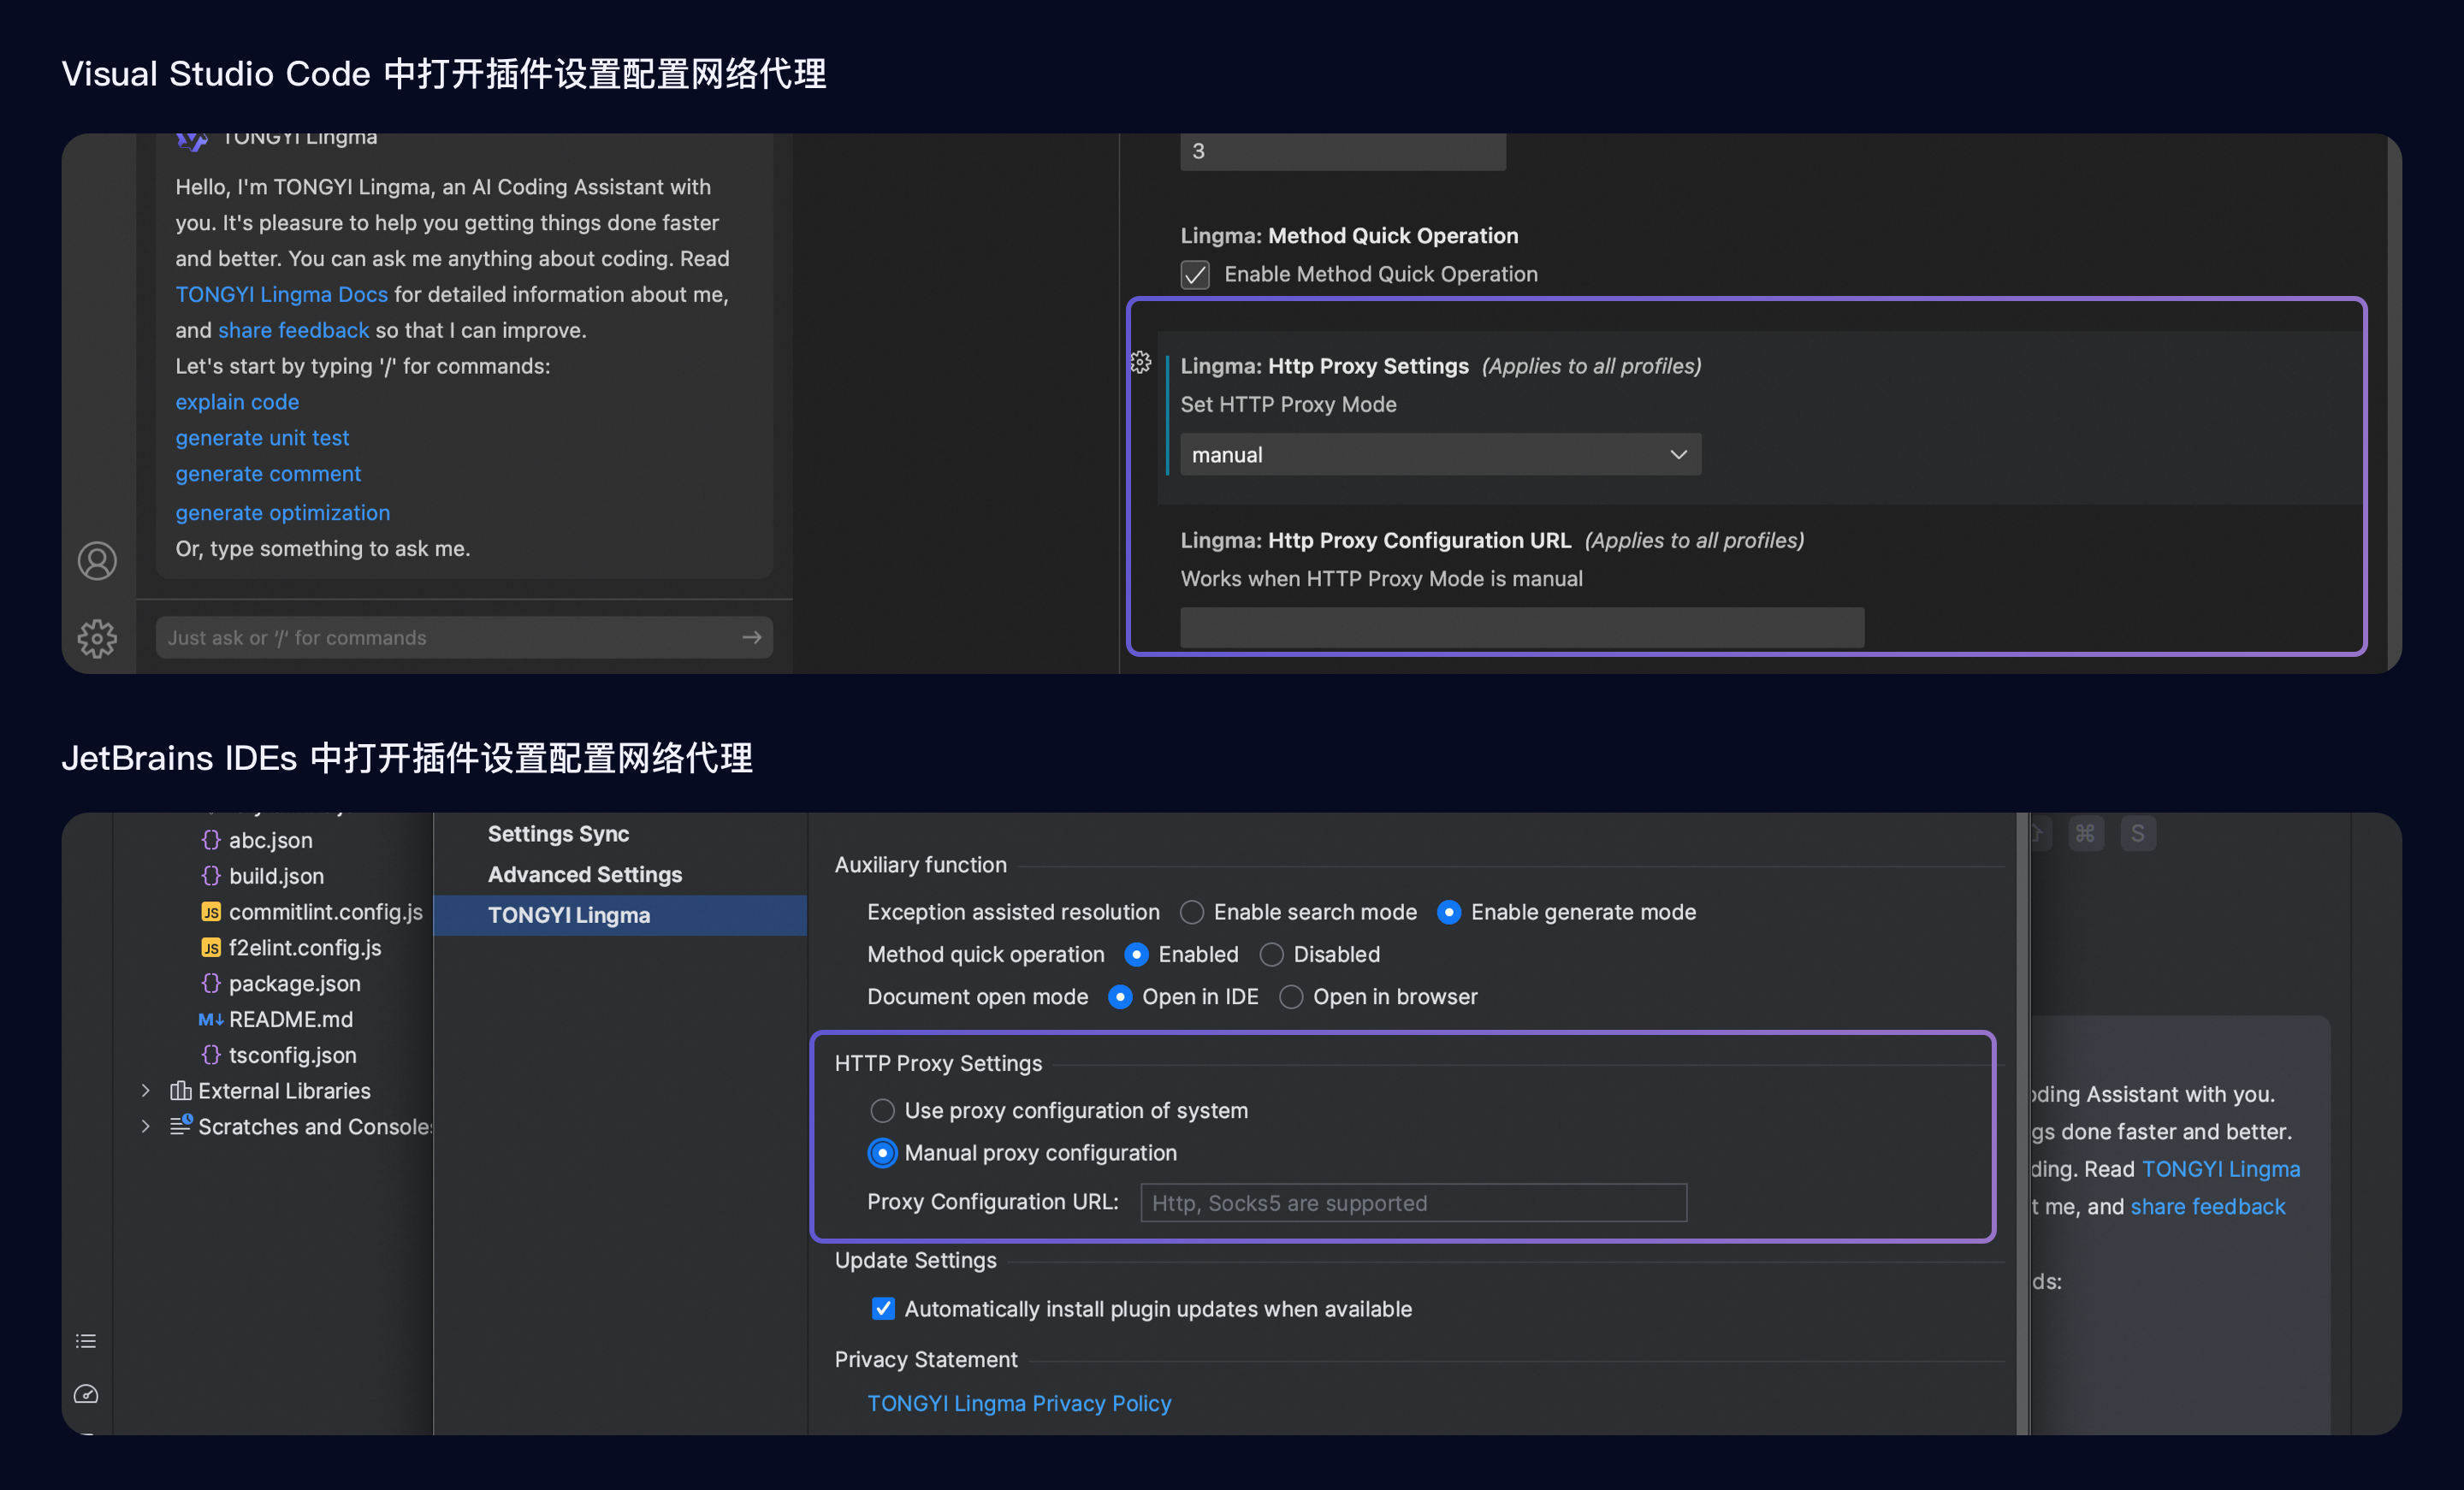Select Advanced Settings in settings list
This screenshot has height=1490, width=2464.
pos(585,875)
